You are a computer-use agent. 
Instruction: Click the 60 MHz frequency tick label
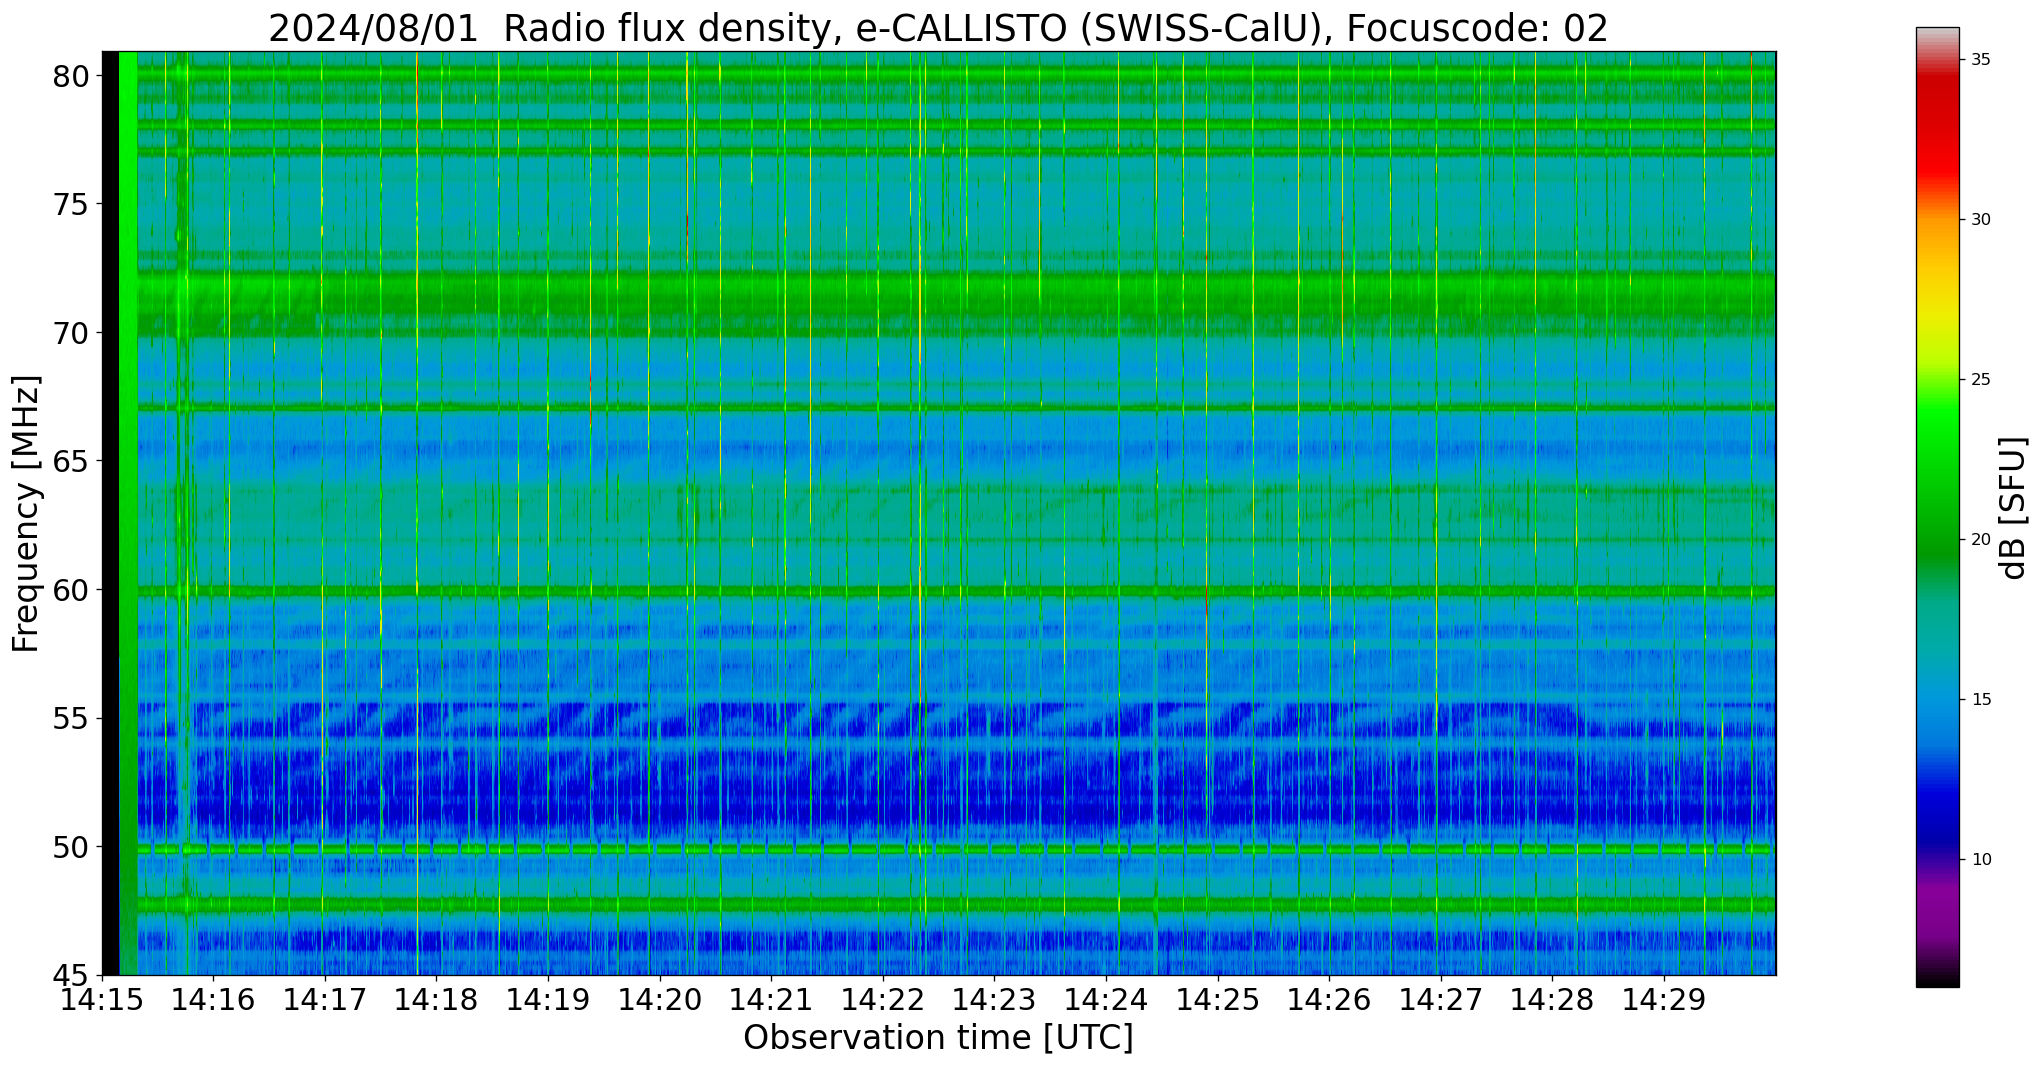pos(72,590)
